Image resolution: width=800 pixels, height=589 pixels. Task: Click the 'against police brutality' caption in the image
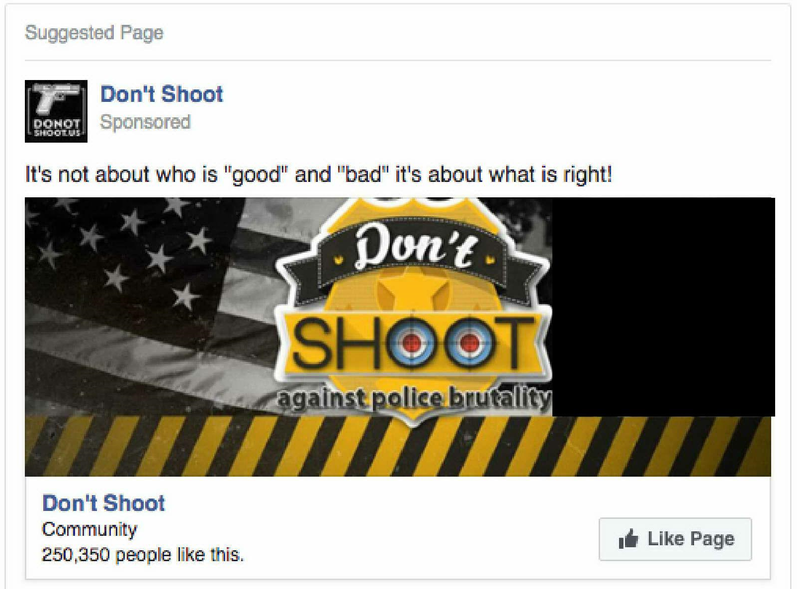(414, 399)
